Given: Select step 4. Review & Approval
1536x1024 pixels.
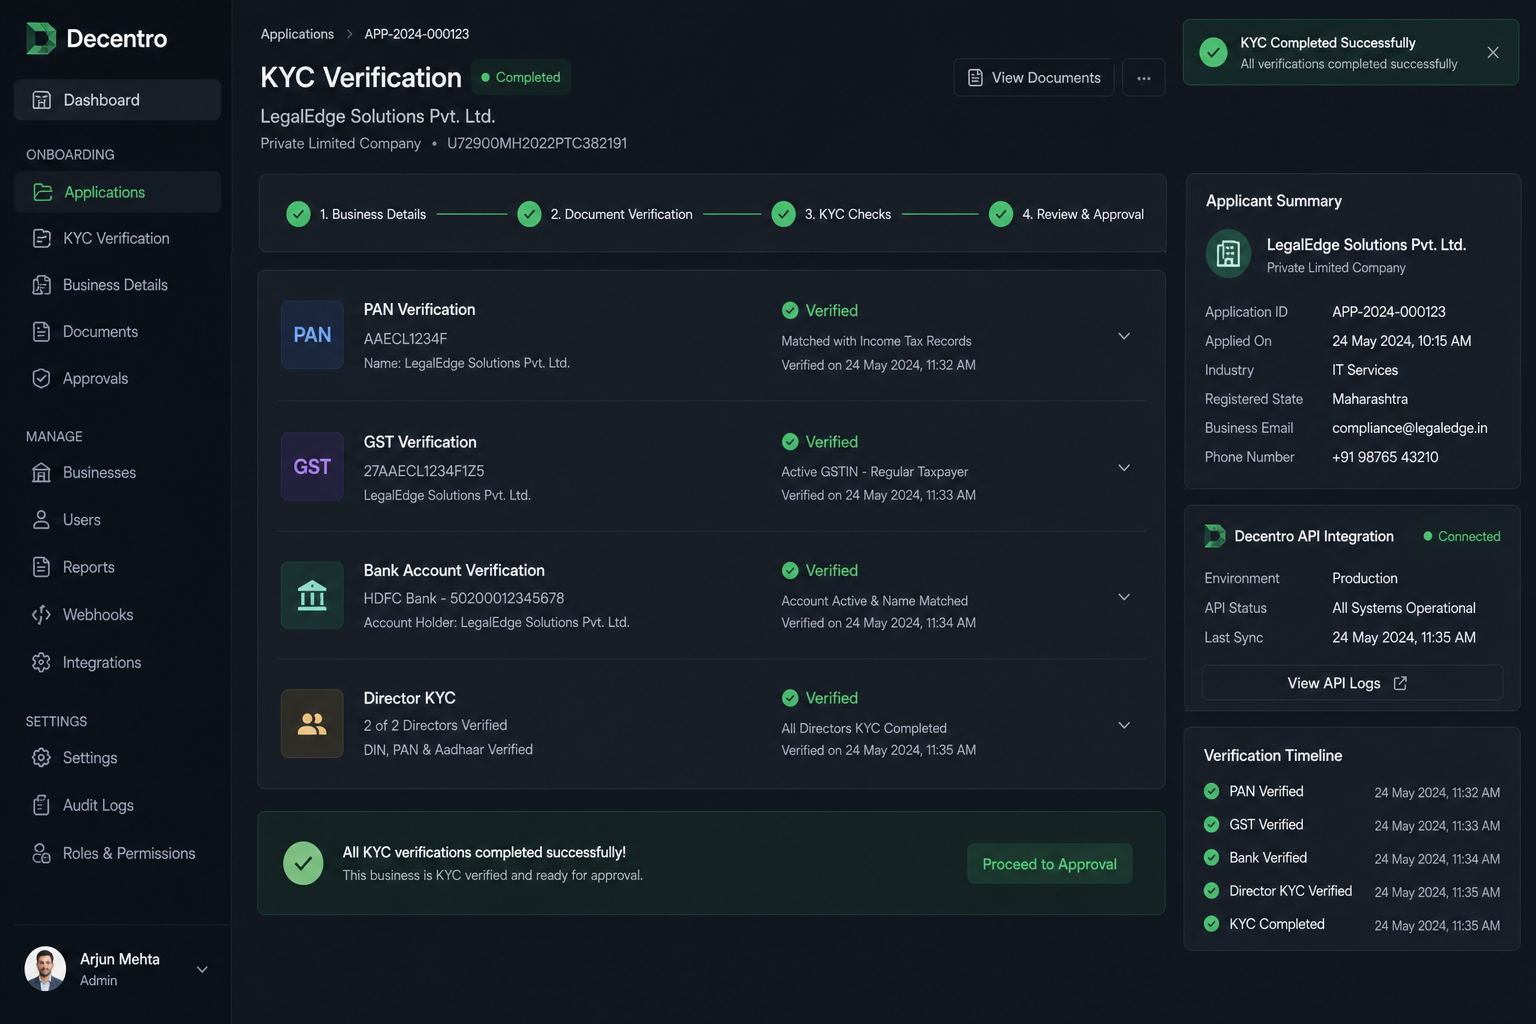Looking at the screenshot, I should [1066, 214].
